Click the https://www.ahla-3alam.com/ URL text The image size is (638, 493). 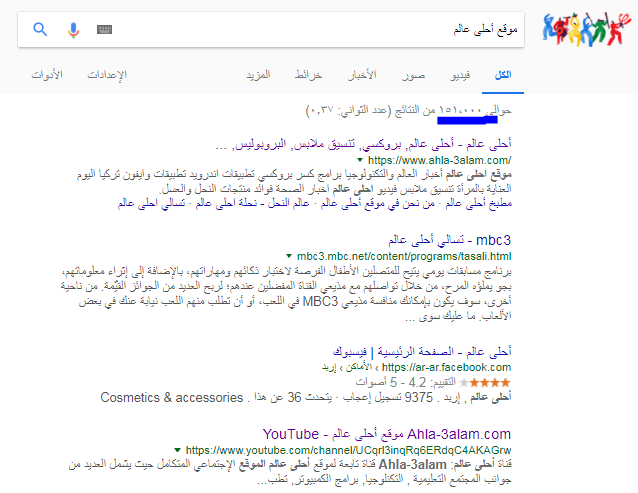(439, 160)
